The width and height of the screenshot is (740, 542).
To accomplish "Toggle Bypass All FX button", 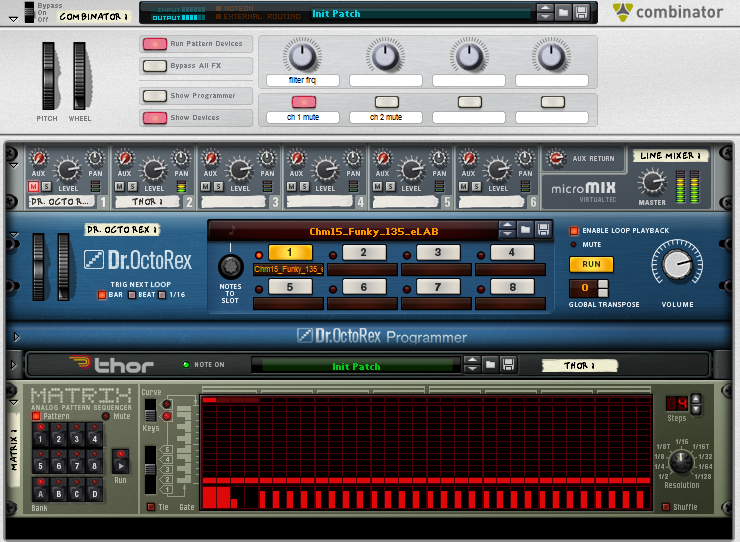I will click(x=155, y=66).
